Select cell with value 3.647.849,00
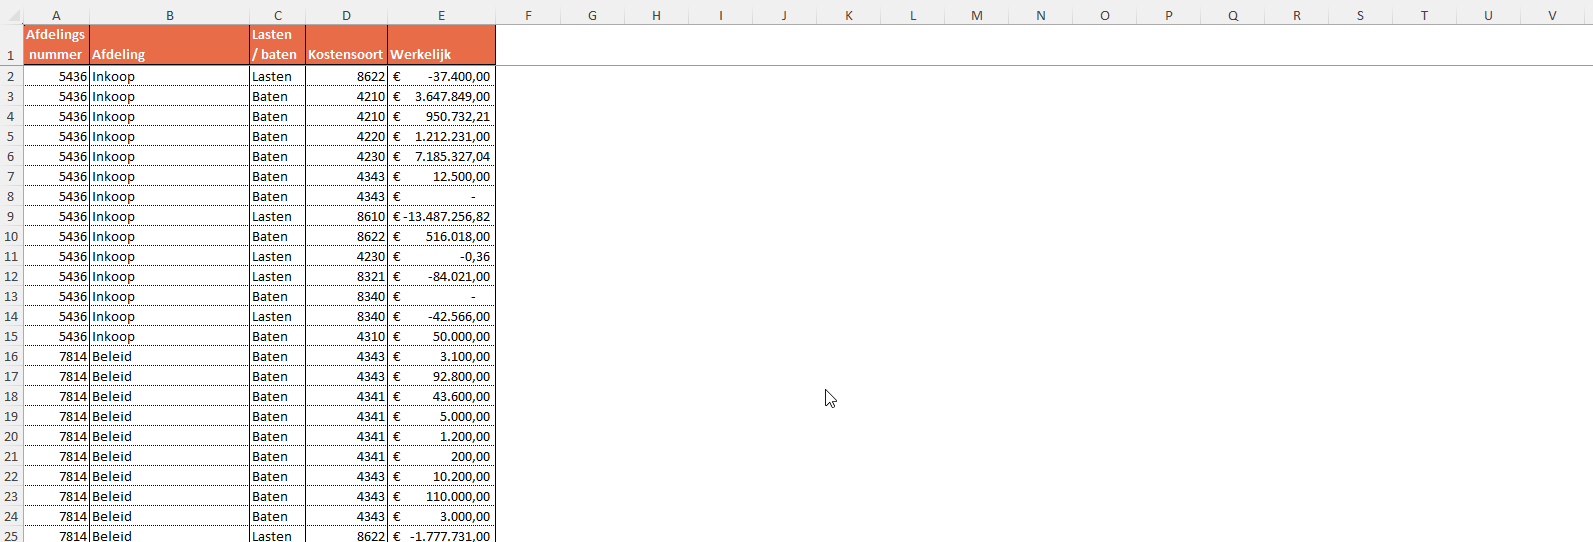 441,96
